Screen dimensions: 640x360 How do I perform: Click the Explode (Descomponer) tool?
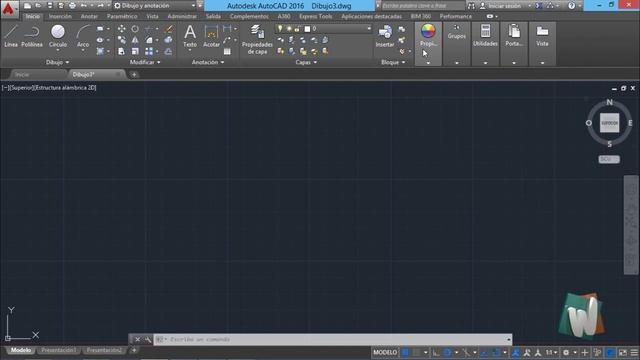click(169, 40)
